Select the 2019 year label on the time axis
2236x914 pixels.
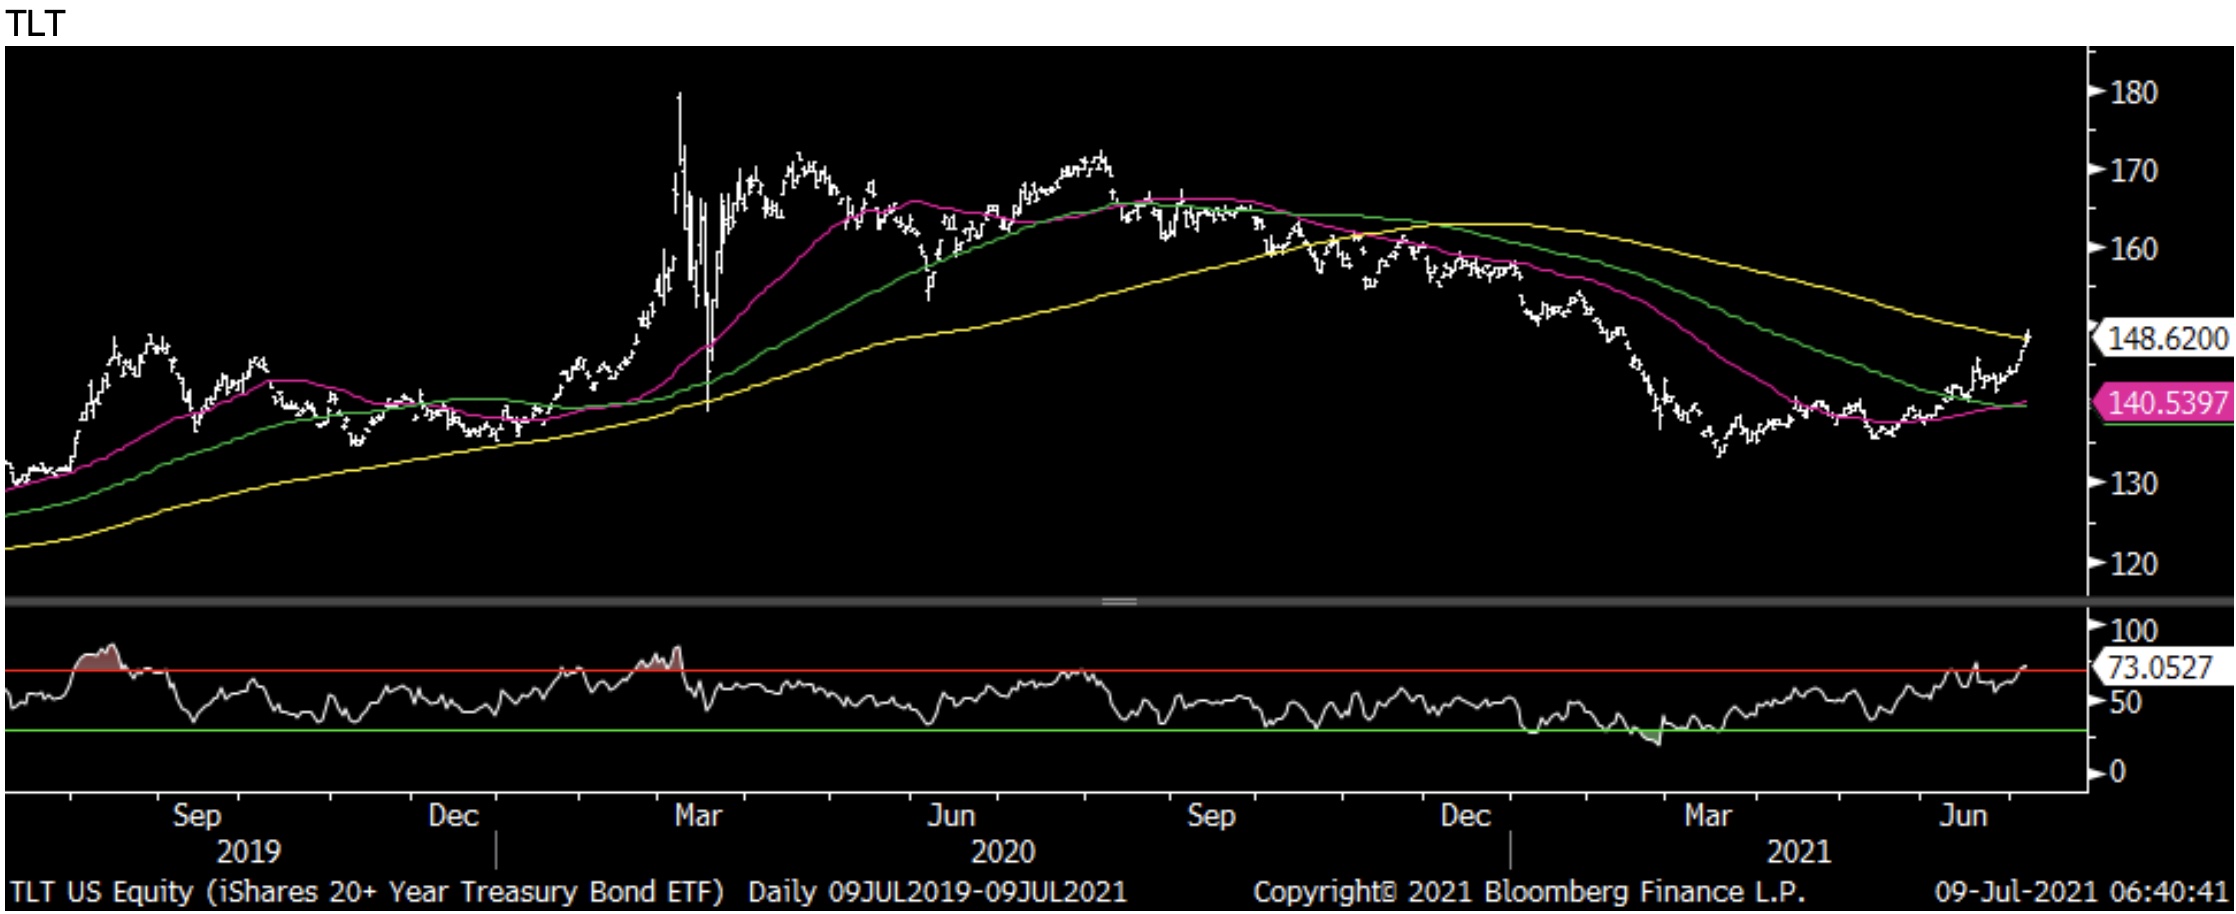248,852
